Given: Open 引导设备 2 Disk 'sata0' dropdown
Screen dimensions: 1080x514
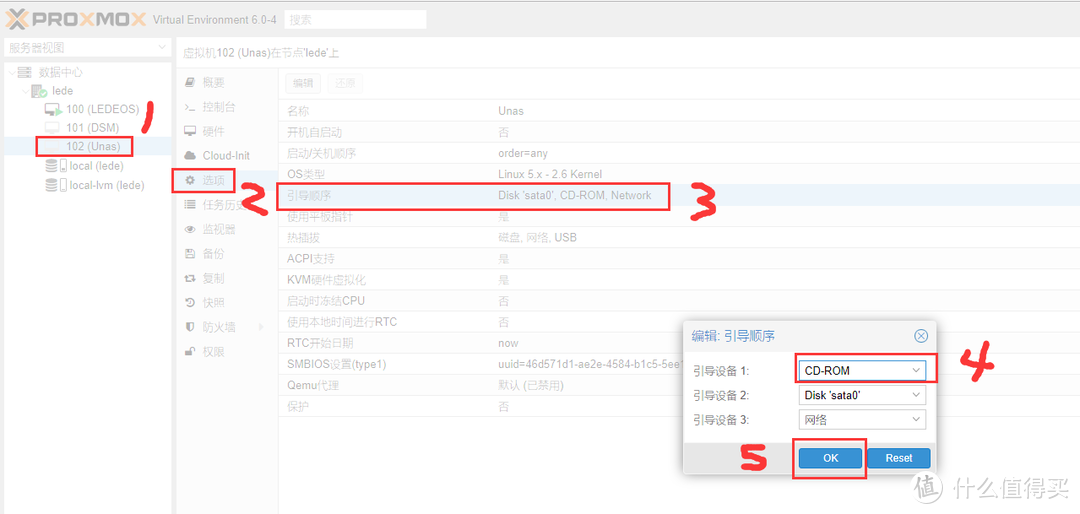Looking at the screenshot, I should click(916, 395).
